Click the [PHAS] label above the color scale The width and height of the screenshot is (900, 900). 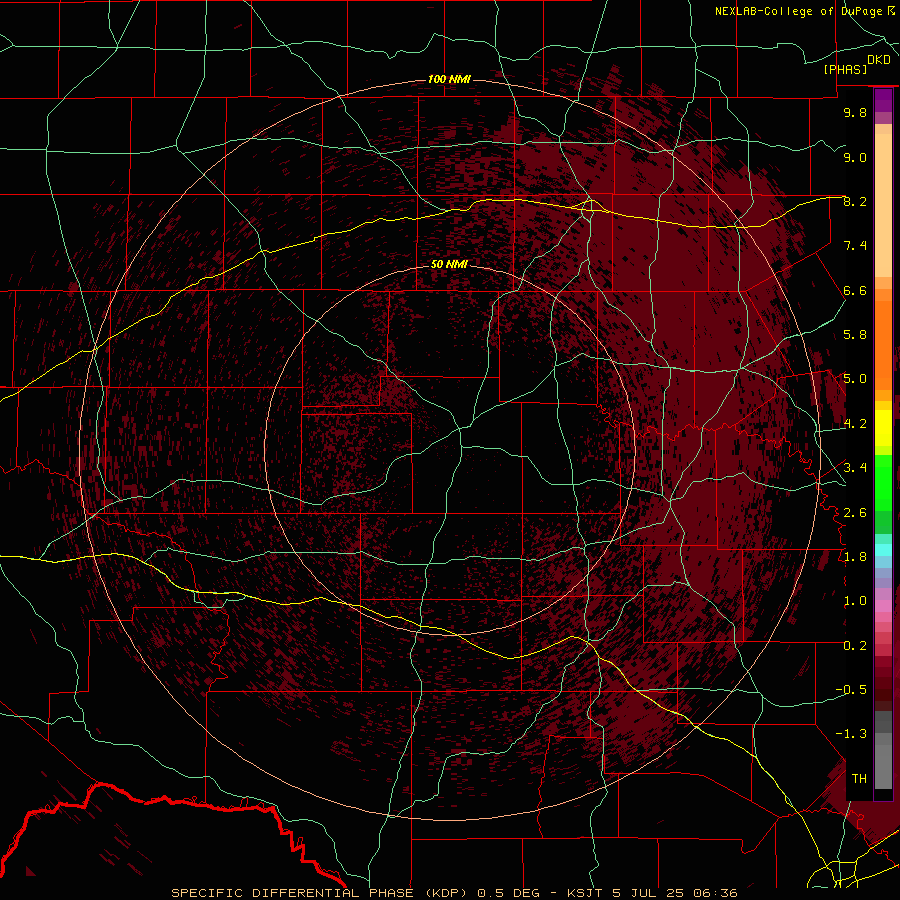pyautogui.click(x=845, y=70)
